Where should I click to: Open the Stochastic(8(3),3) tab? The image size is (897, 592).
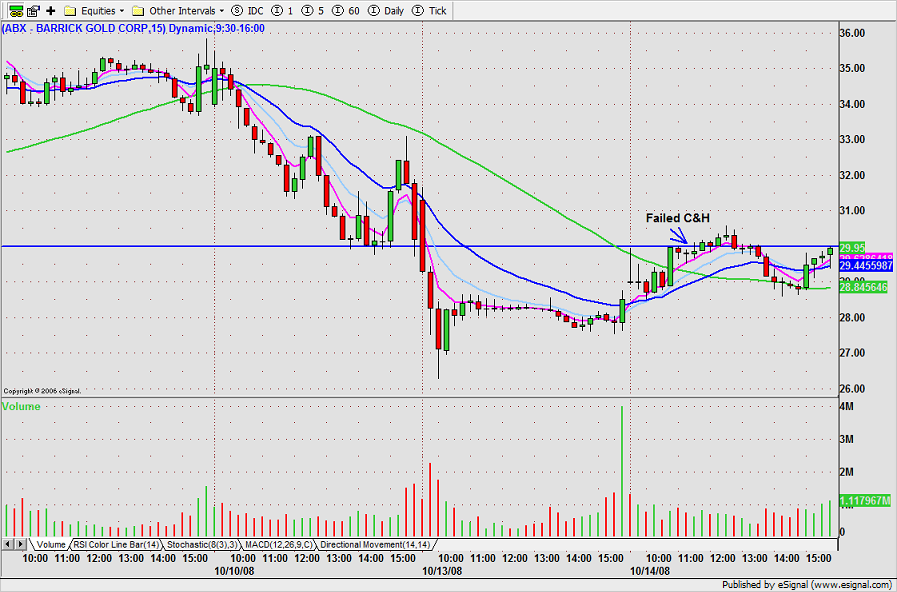[203, 545]
